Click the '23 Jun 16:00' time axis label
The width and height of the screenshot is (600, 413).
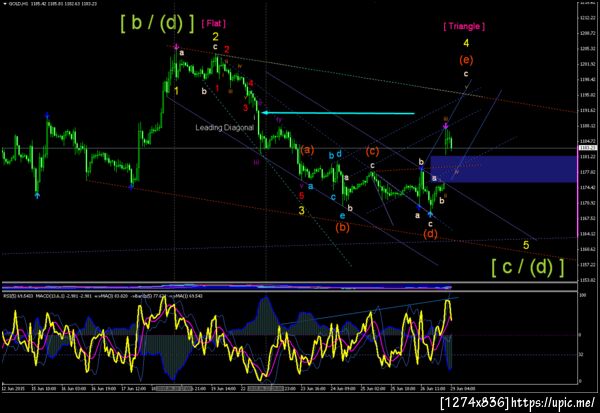(x=314, y=389)
